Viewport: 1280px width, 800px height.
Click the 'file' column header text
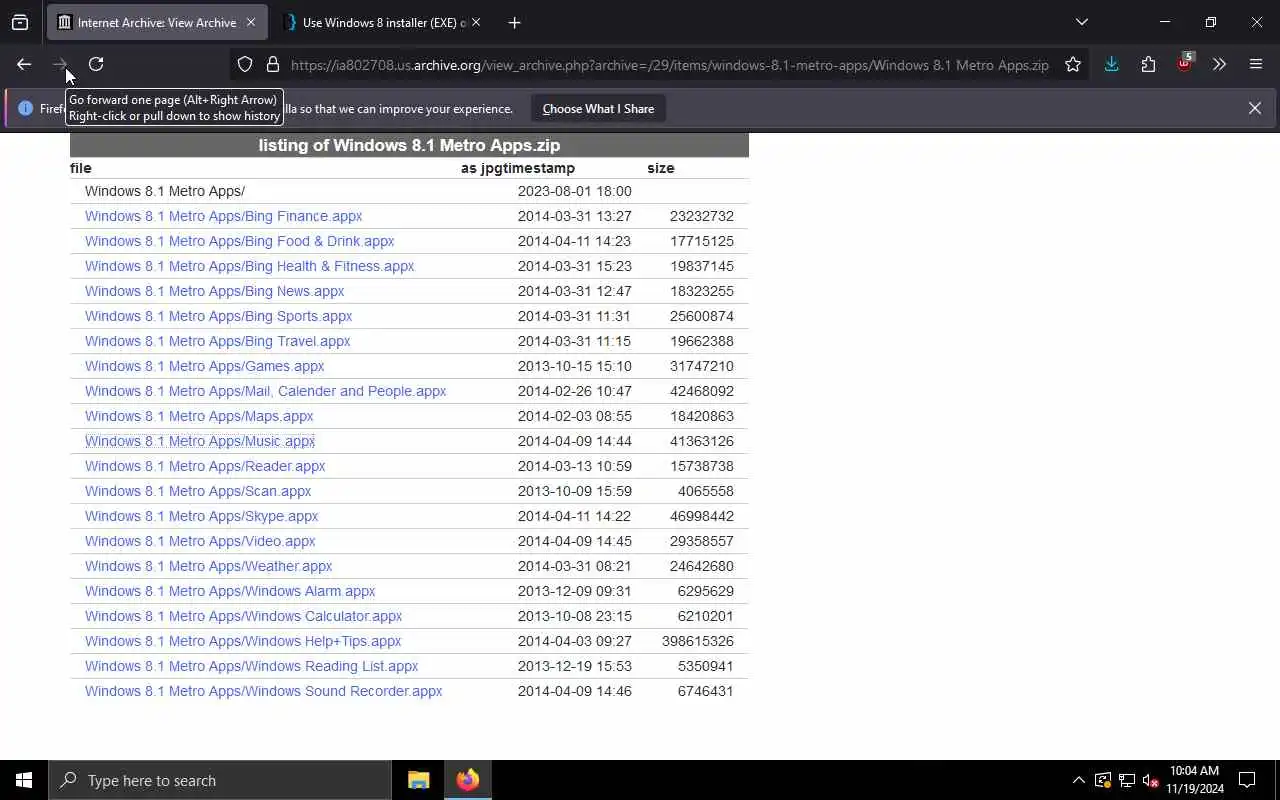[81, 168]
